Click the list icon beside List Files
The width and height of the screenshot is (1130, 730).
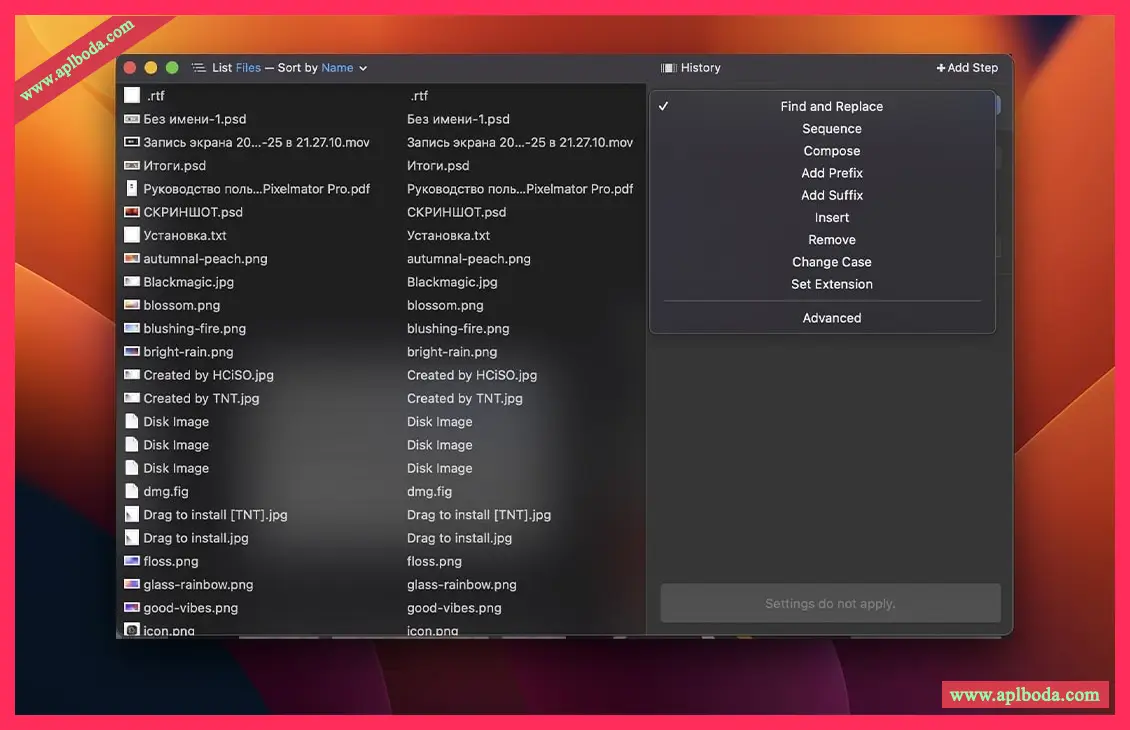point(198,68)
